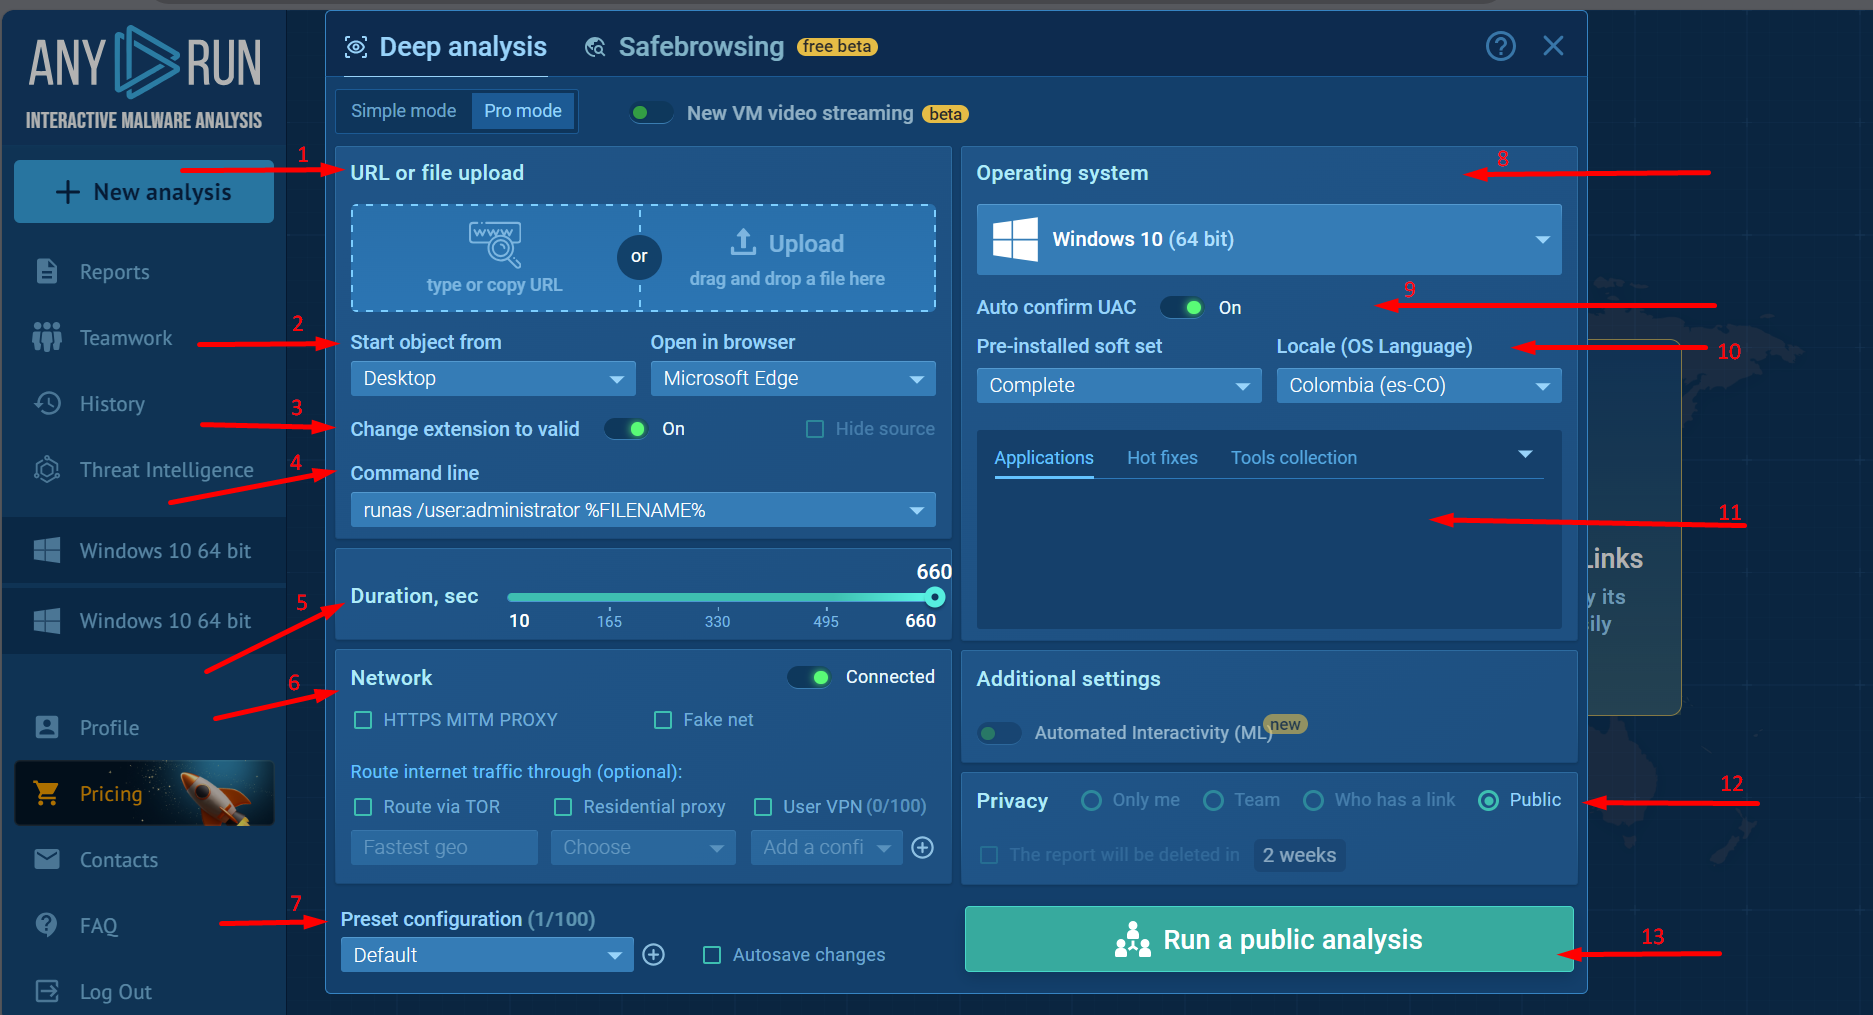Click the New analysis button

pyautogui.click(x=144, y=192)
